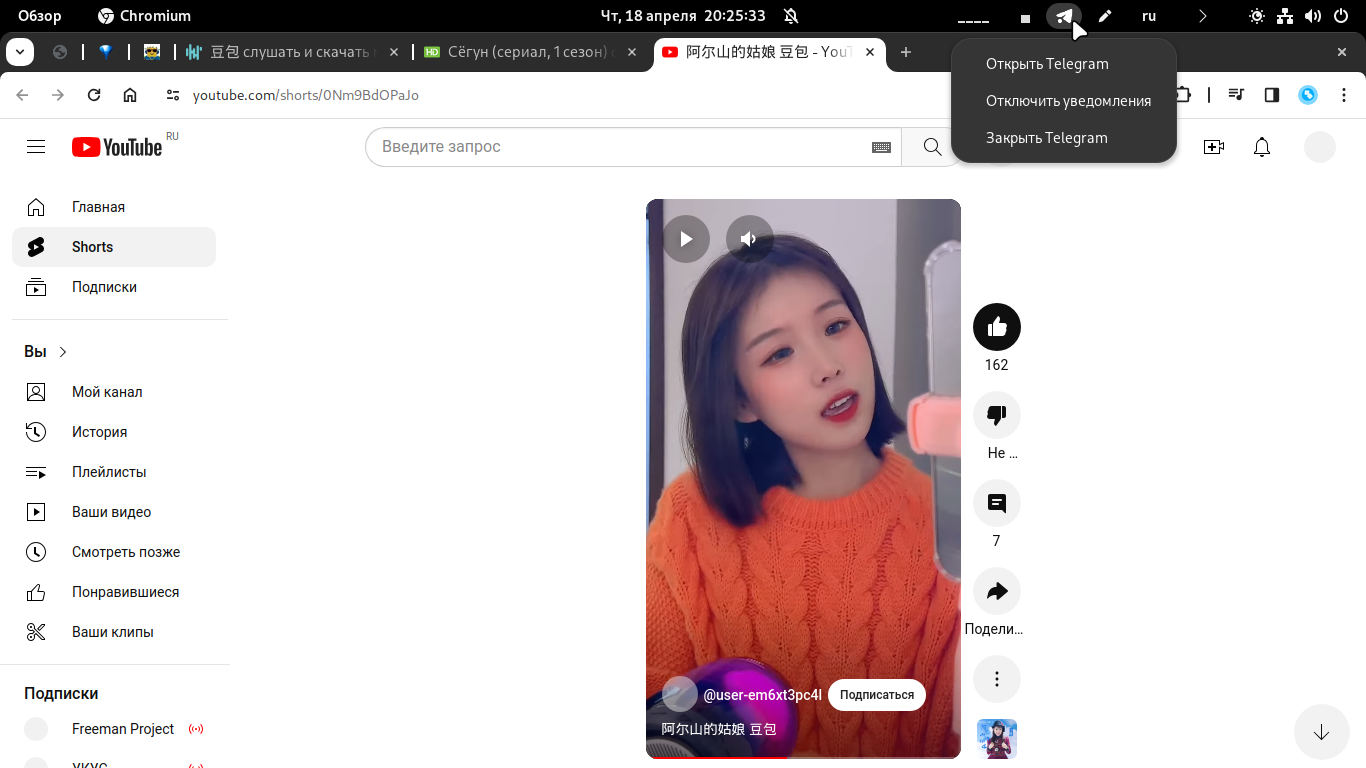Expand the tray arrow chevron

(1203, 16)
